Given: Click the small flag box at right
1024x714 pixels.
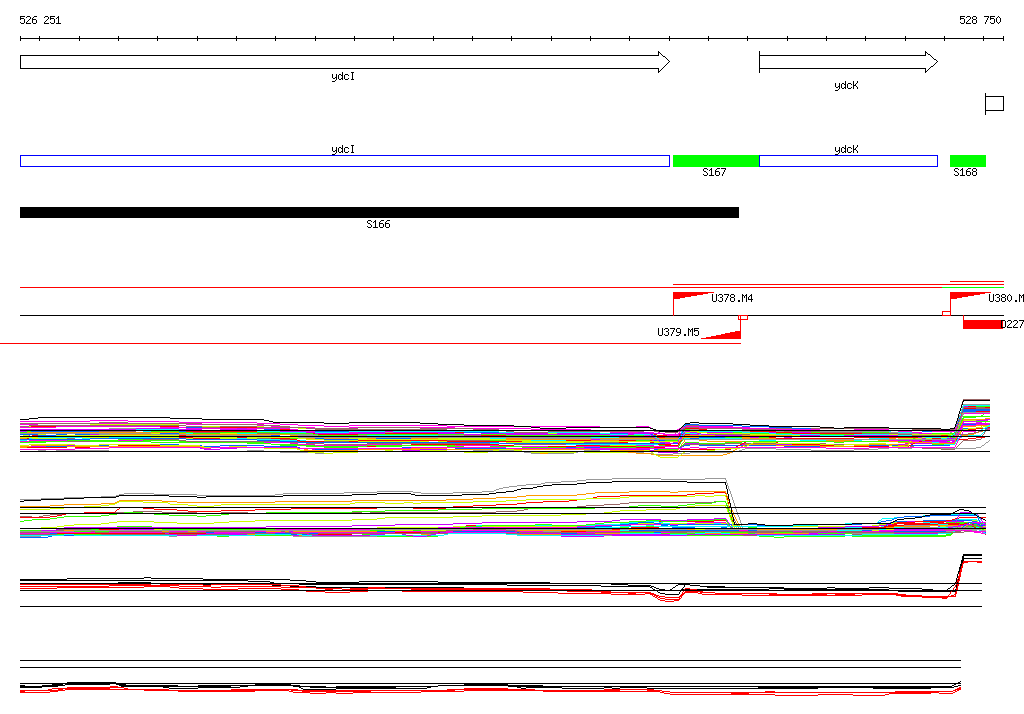Looking at the screenshot, I should click(994, 104).
